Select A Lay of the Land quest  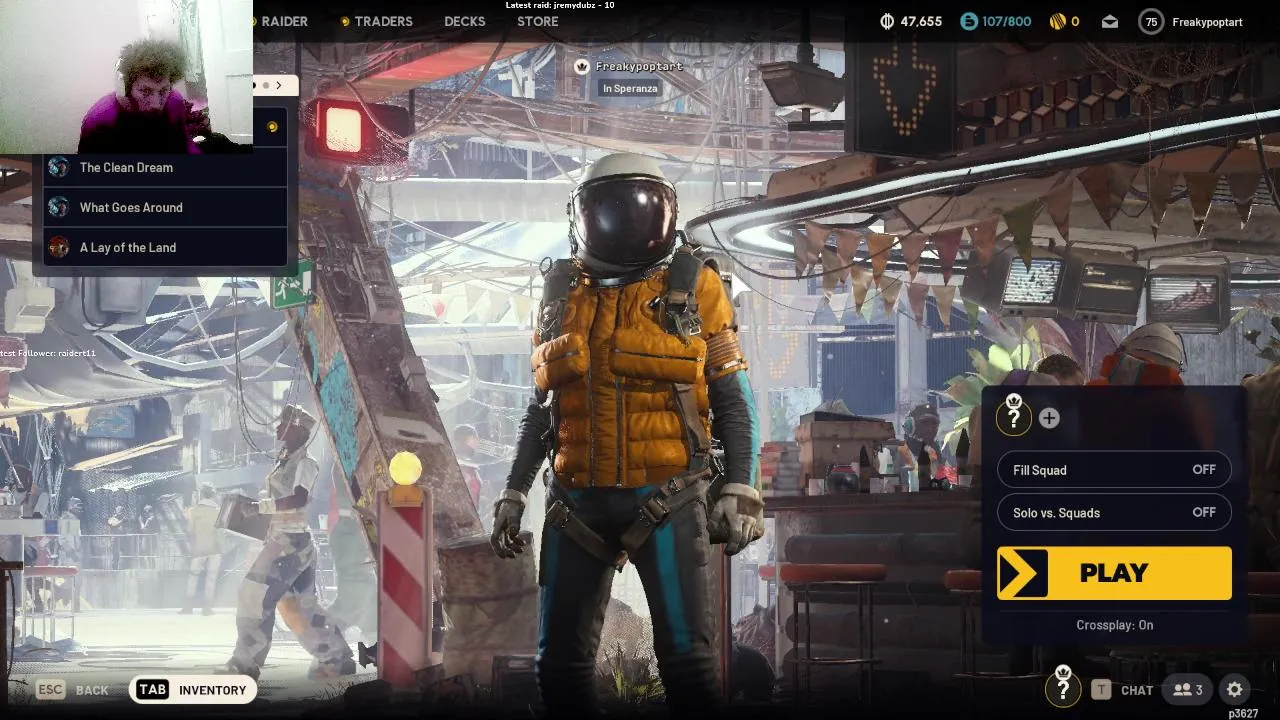click(x=165, y=247)
